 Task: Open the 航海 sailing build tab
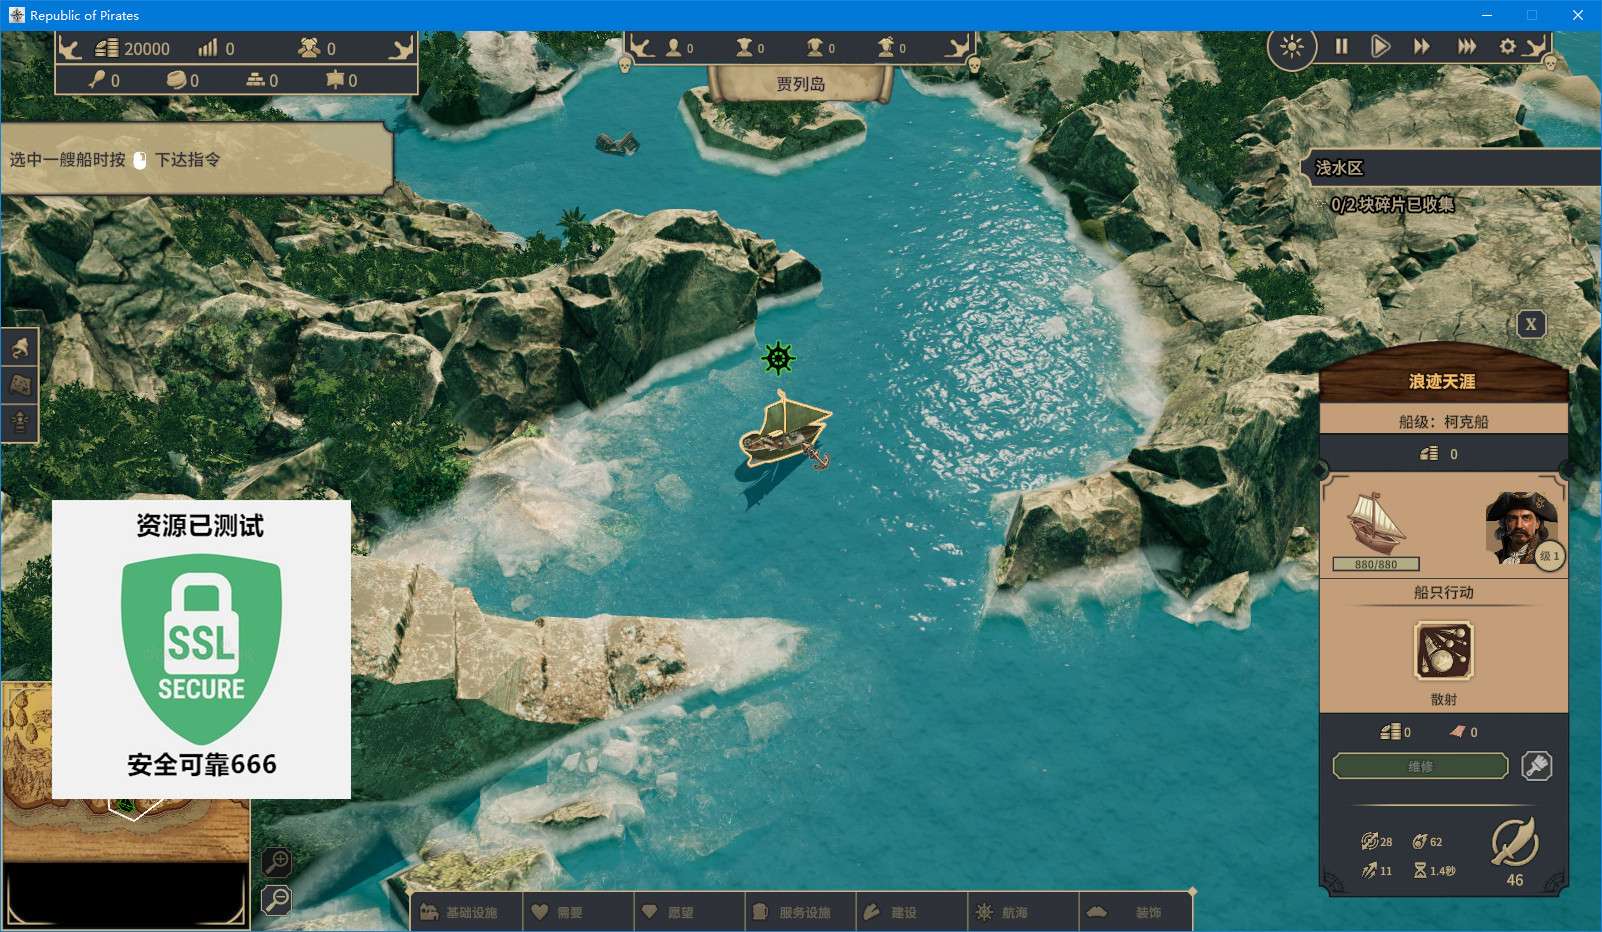point(1021,912)
